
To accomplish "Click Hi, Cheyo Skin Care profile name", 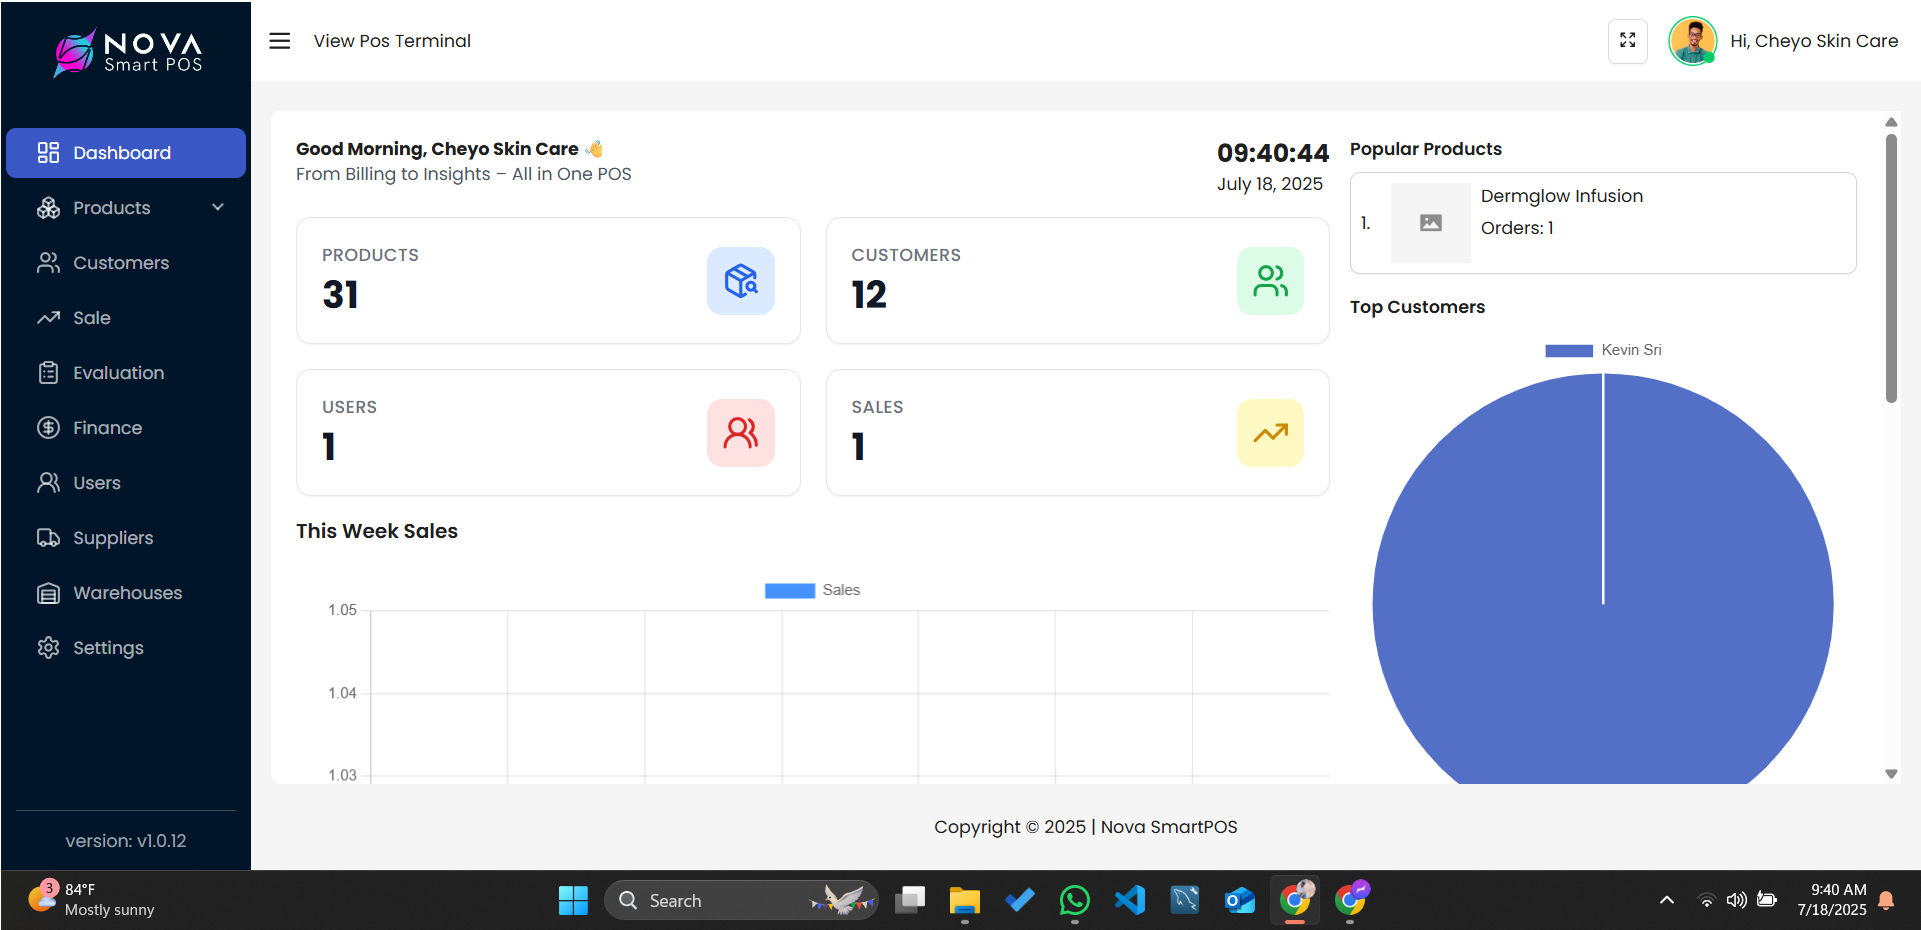I will tap(1814, 41).
